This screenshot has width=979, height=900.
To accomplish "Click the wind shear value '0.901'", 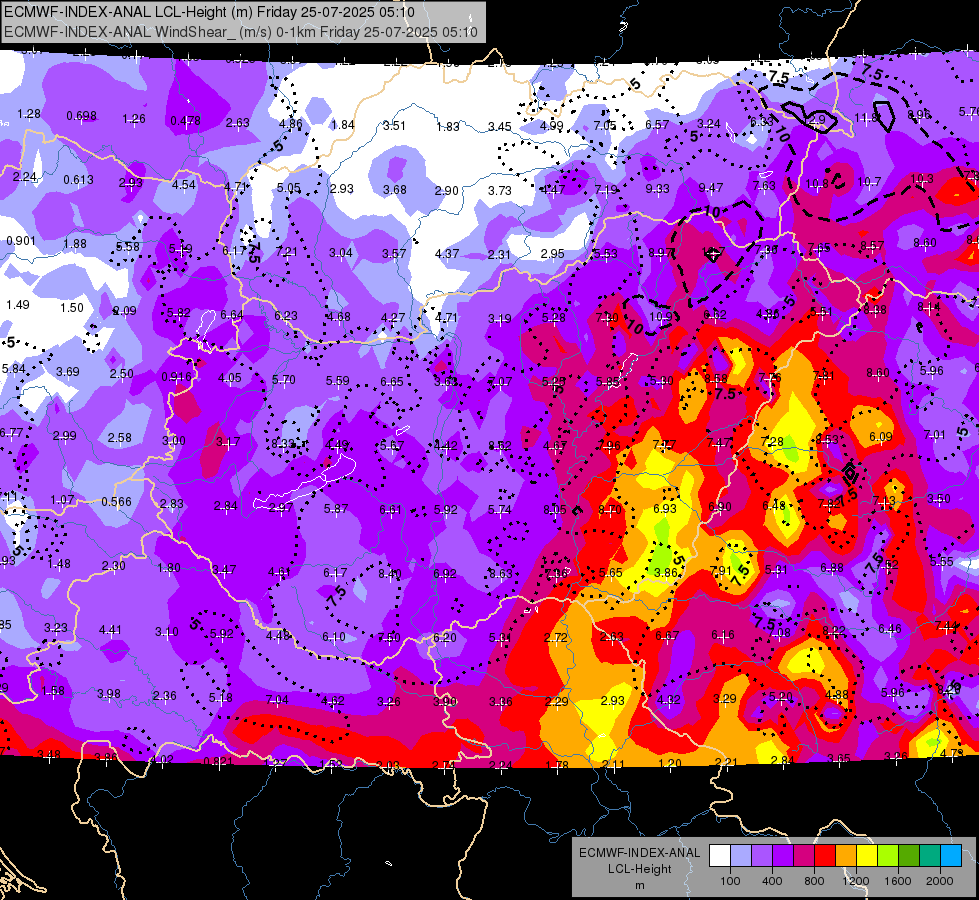I will [21, 241].
